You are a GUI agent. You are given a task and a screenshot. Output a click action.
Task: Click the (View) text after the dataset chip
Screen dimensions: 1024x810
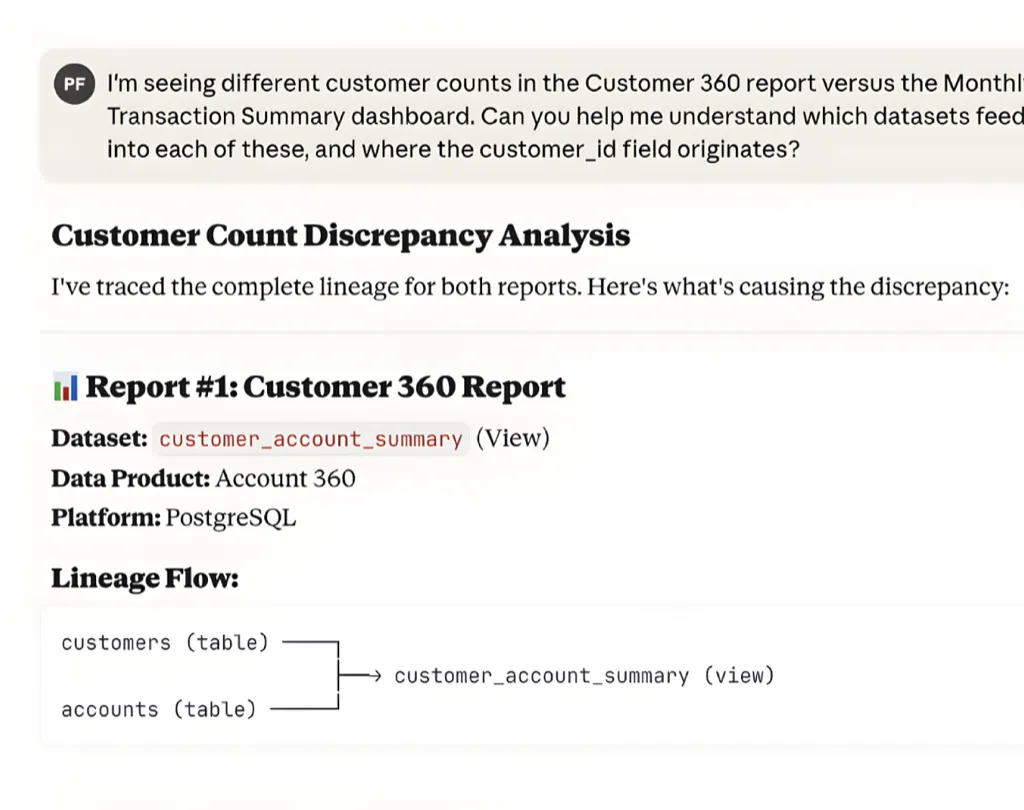pyautogui.click(x=512, y=438)
